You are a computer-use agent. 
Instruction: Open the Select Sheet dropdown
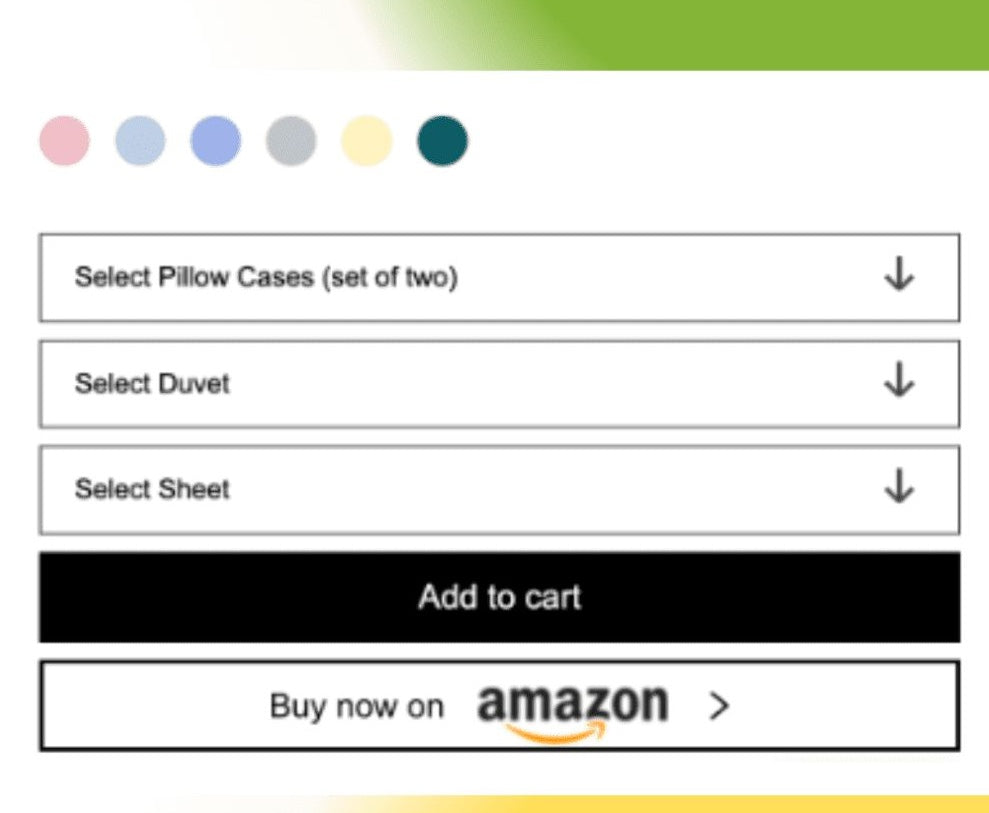(499, 490)
